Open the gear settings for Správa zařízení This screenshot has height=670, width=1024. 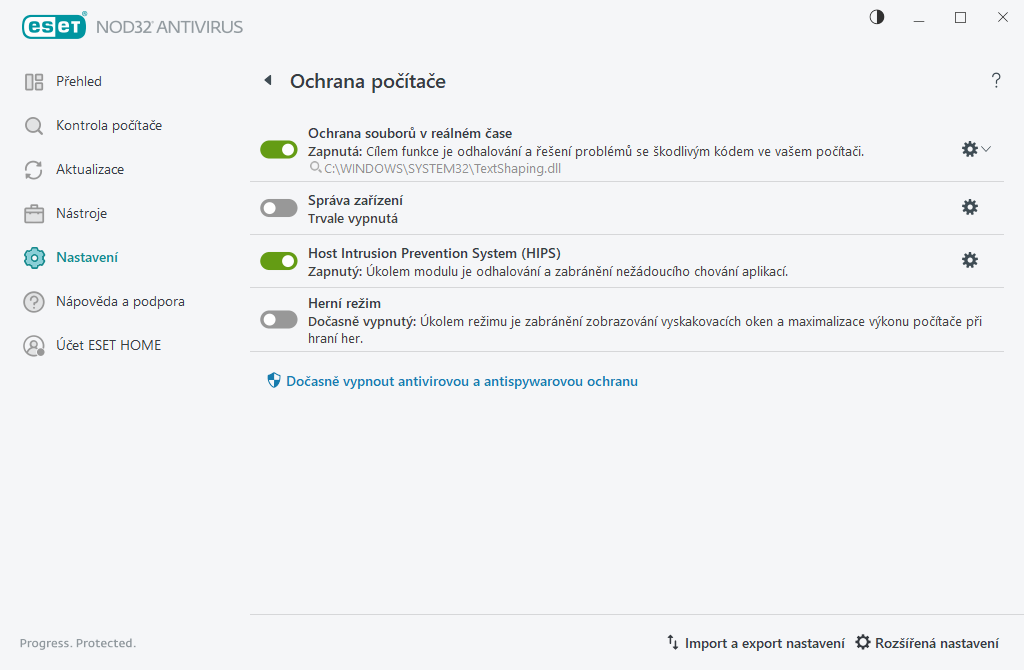pos(969,207)
